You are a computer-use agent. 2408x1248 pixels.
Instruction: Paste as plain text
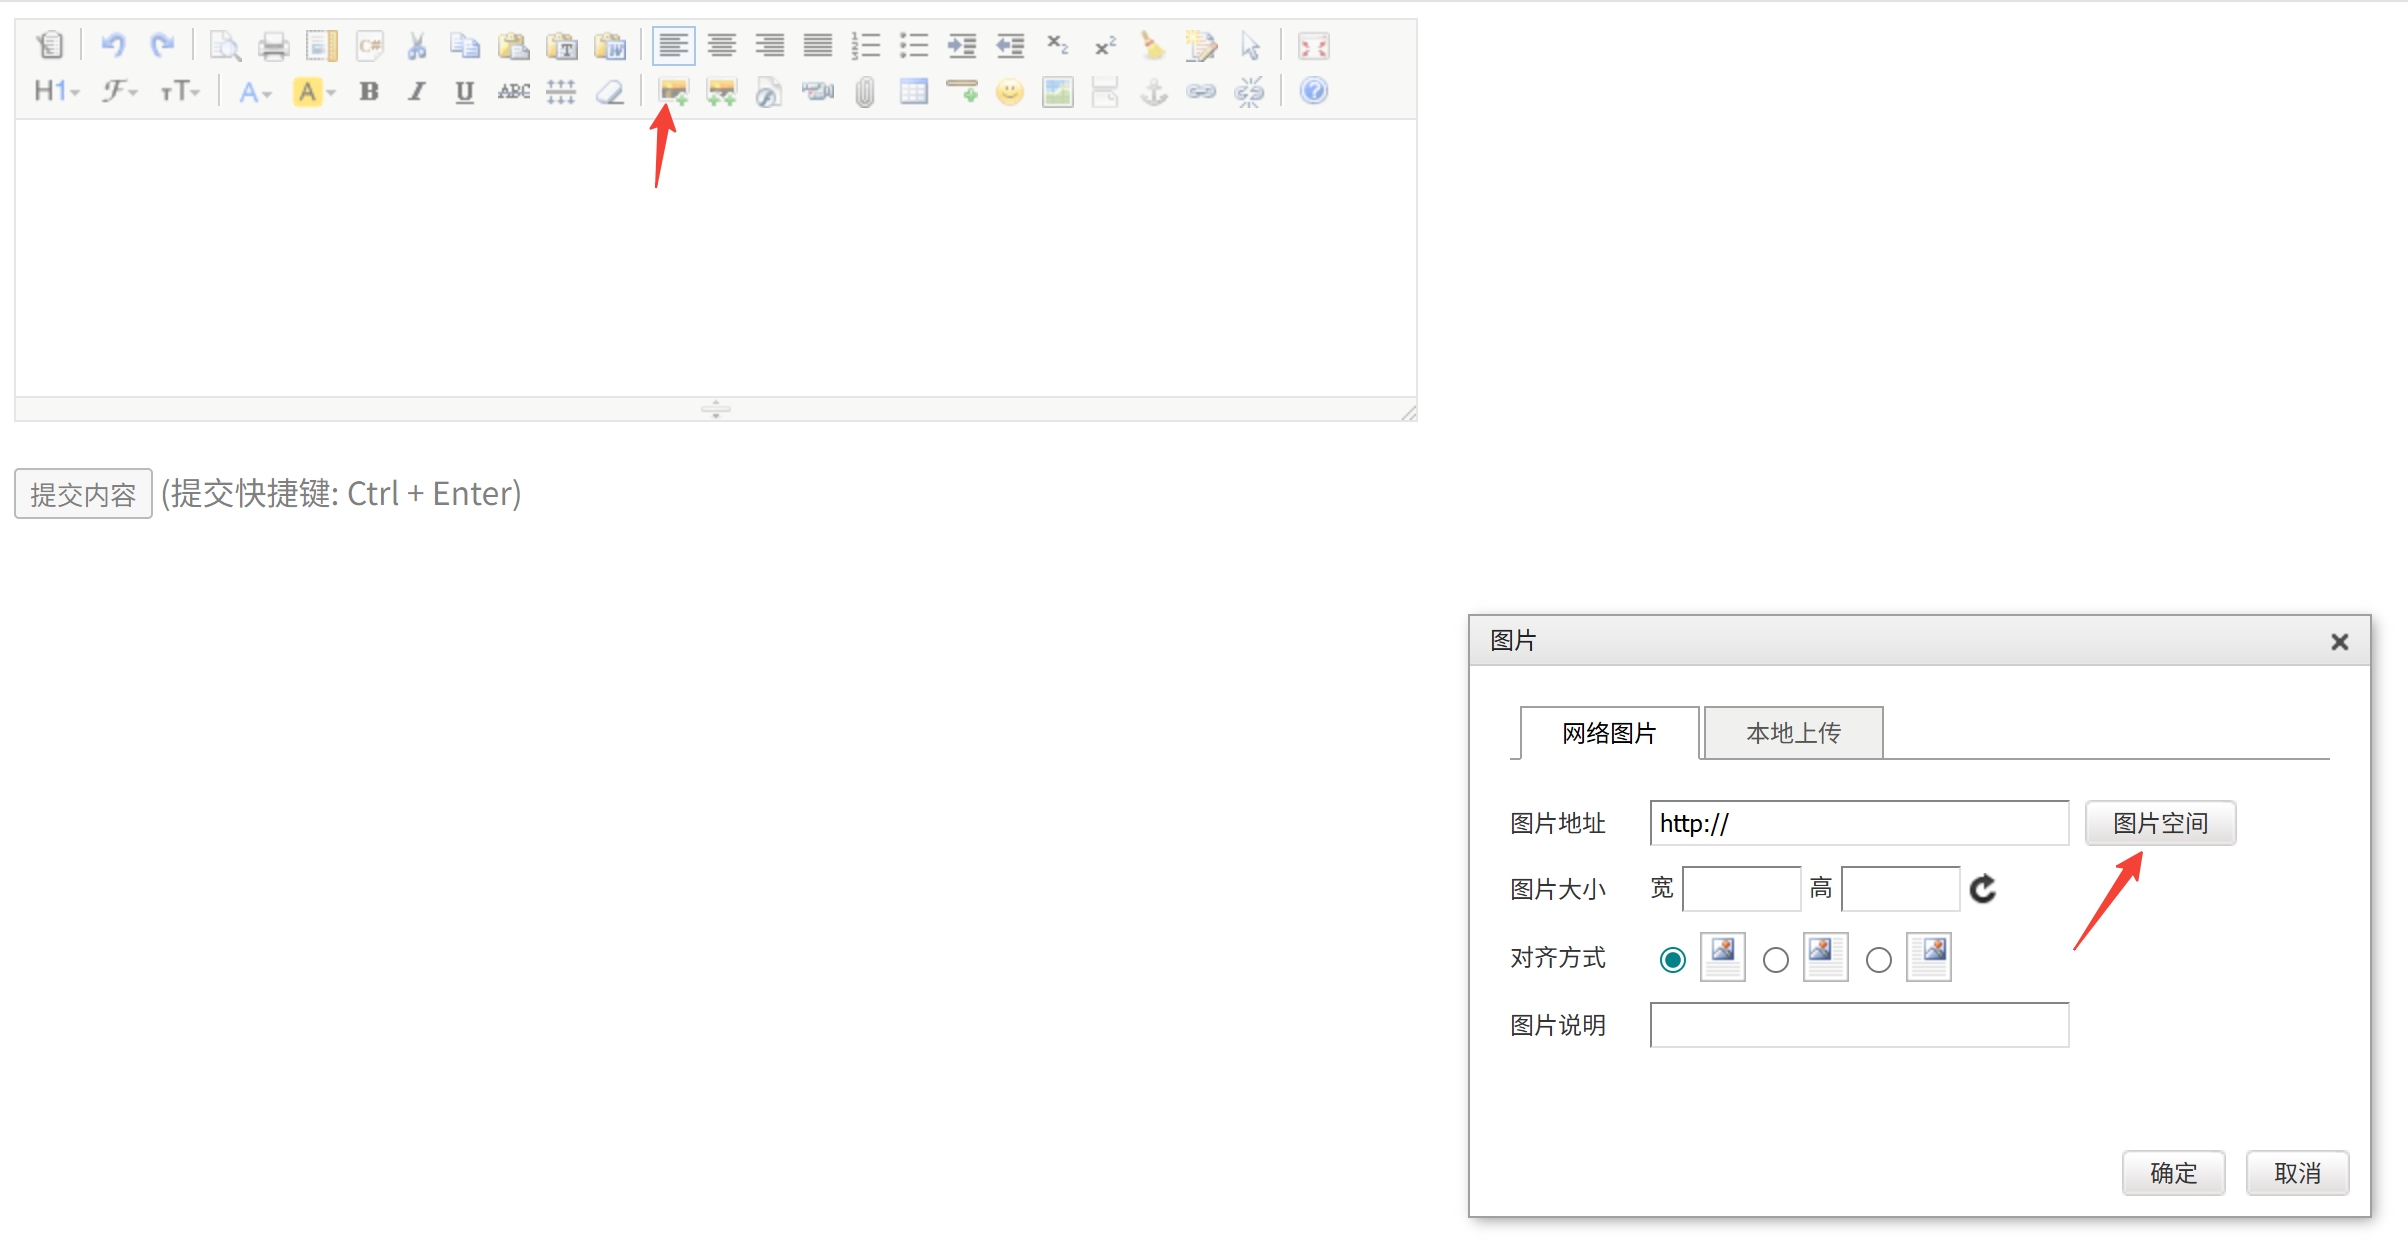(x=562, y=46)
